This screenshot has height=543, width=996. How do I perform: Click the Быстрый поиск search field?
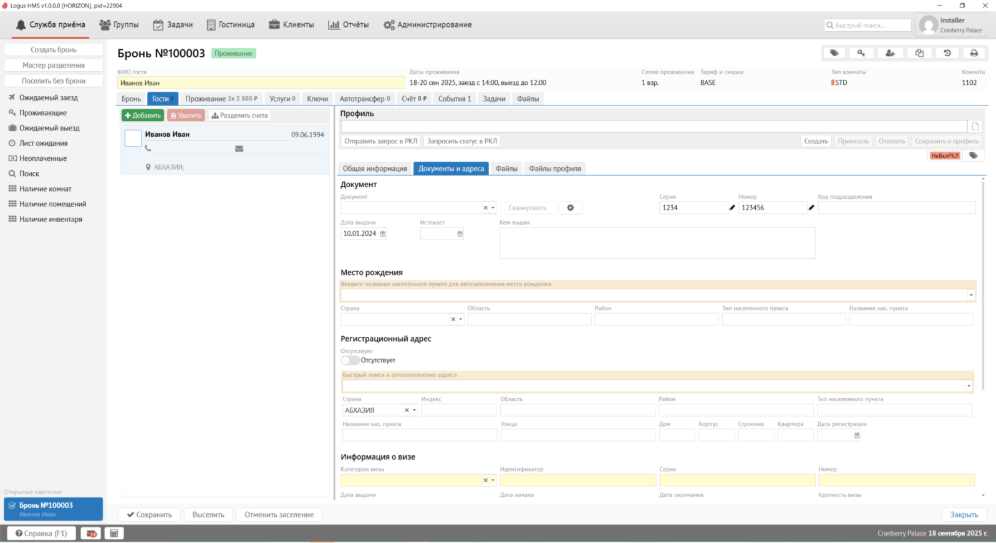click(867, 25)
